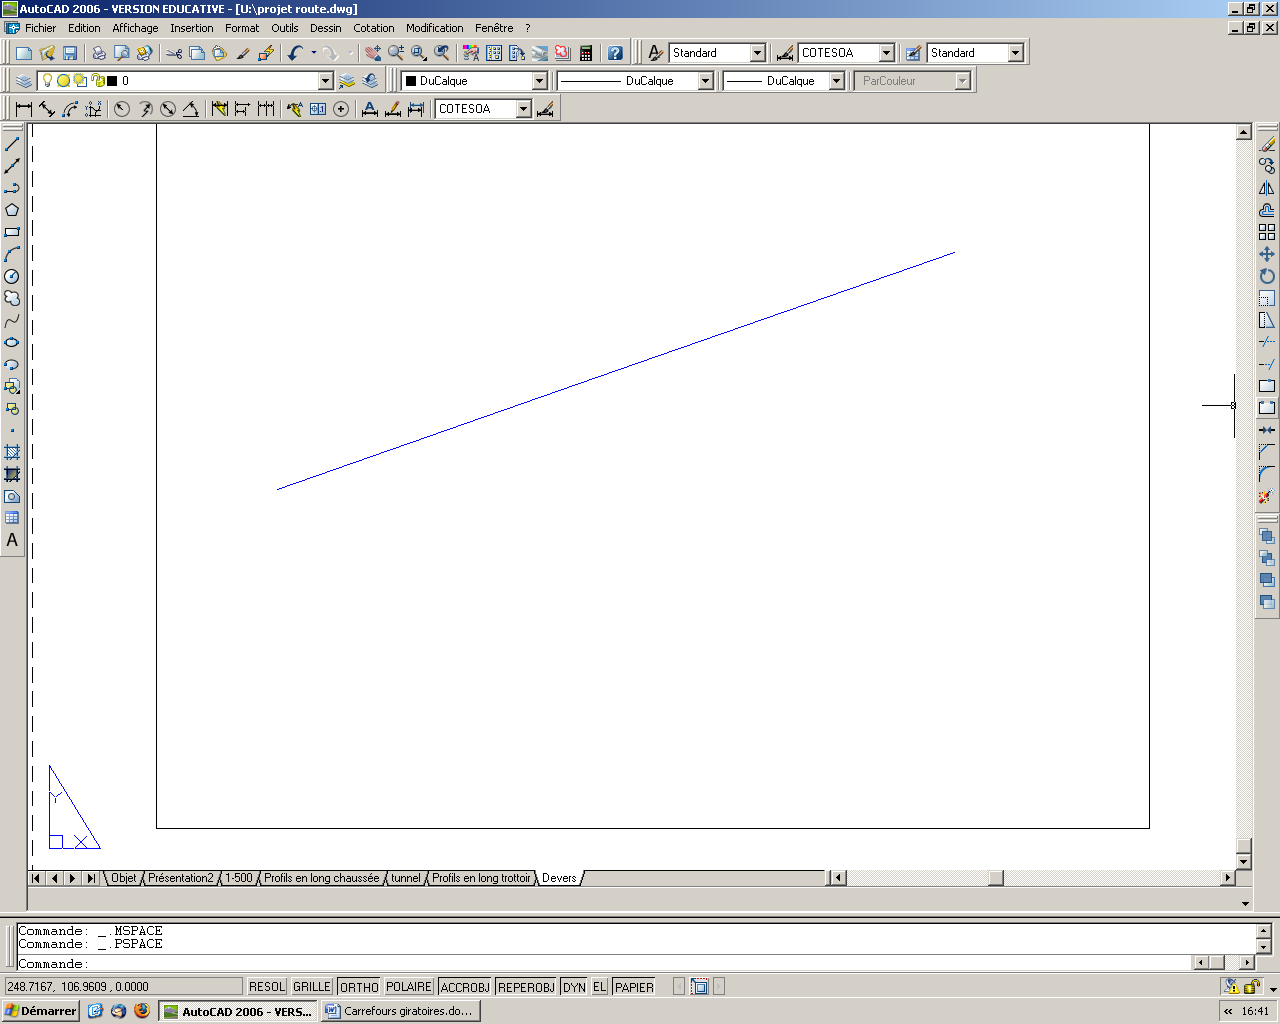The image size is (1280, 1024).
Task: Select the Mirror modify tool
Action: pos(1267,188)
